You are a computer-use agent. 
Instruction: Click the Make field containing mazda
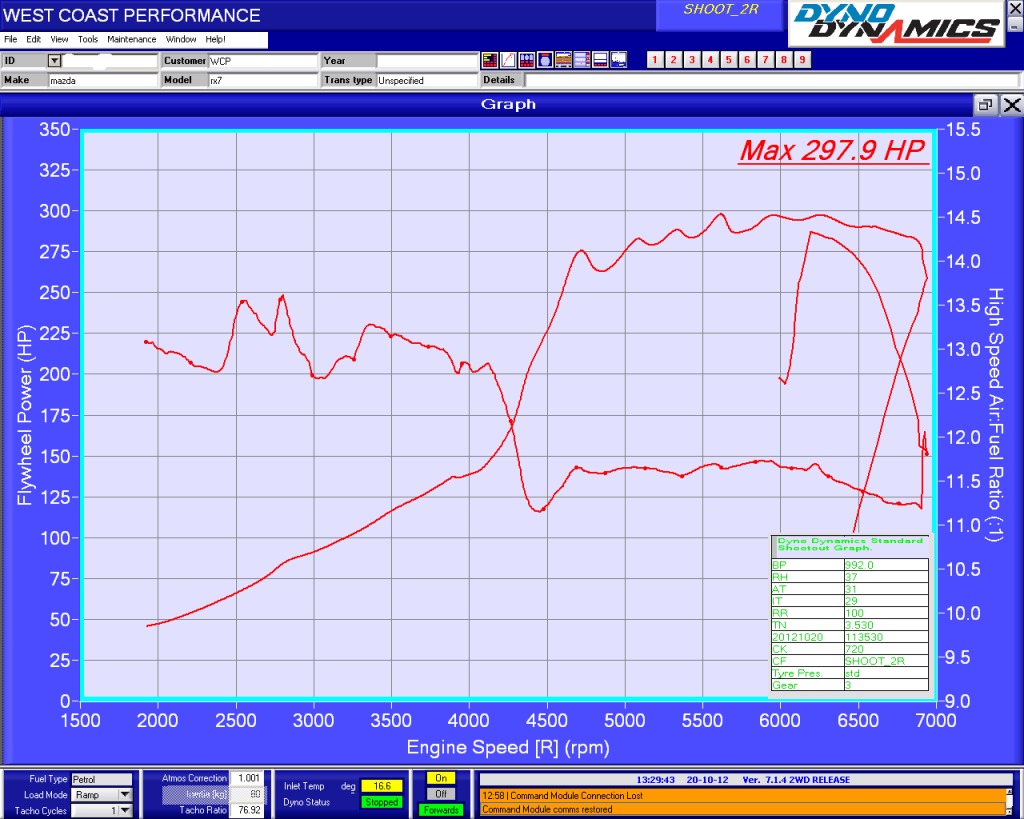[103, 80]
